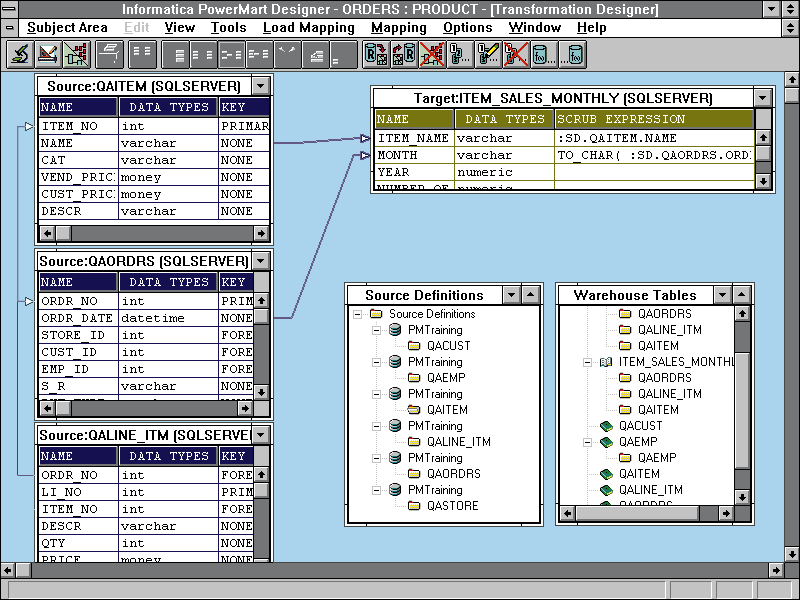Click the Warehouse Tables panel up arrow button

[x=741, y=294]
